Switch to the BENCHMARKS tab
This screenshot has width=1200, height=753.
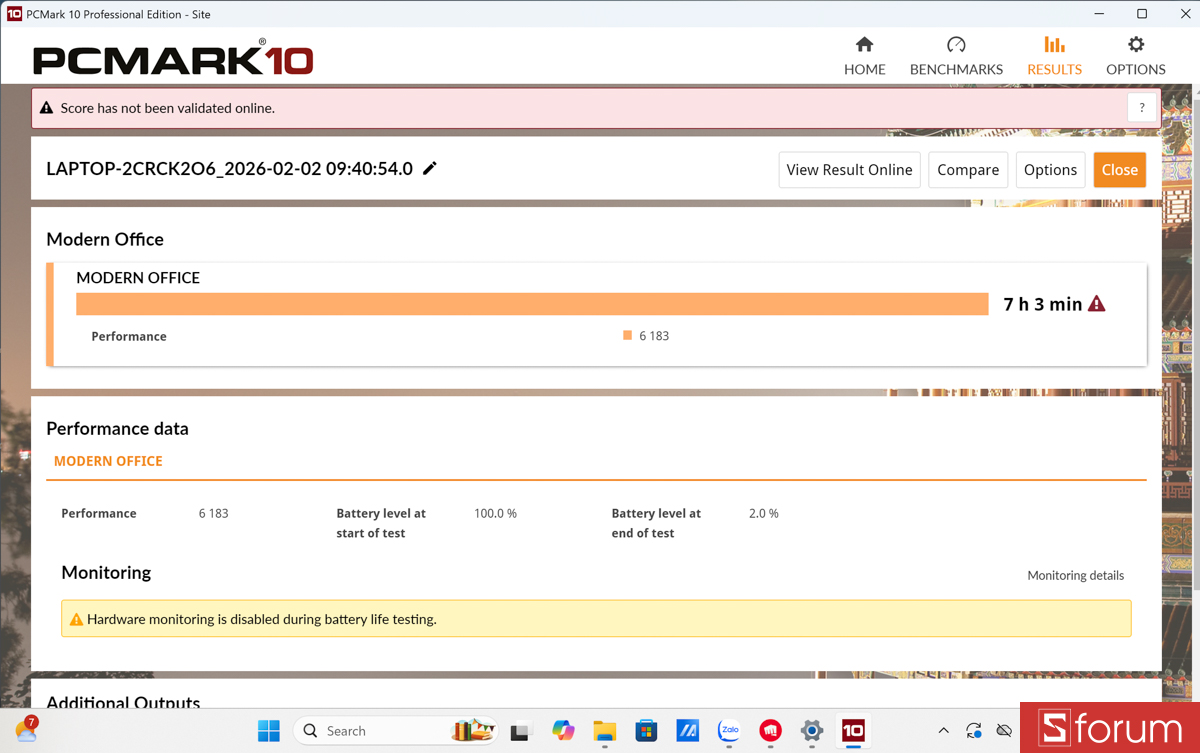[x=956, y=56]
